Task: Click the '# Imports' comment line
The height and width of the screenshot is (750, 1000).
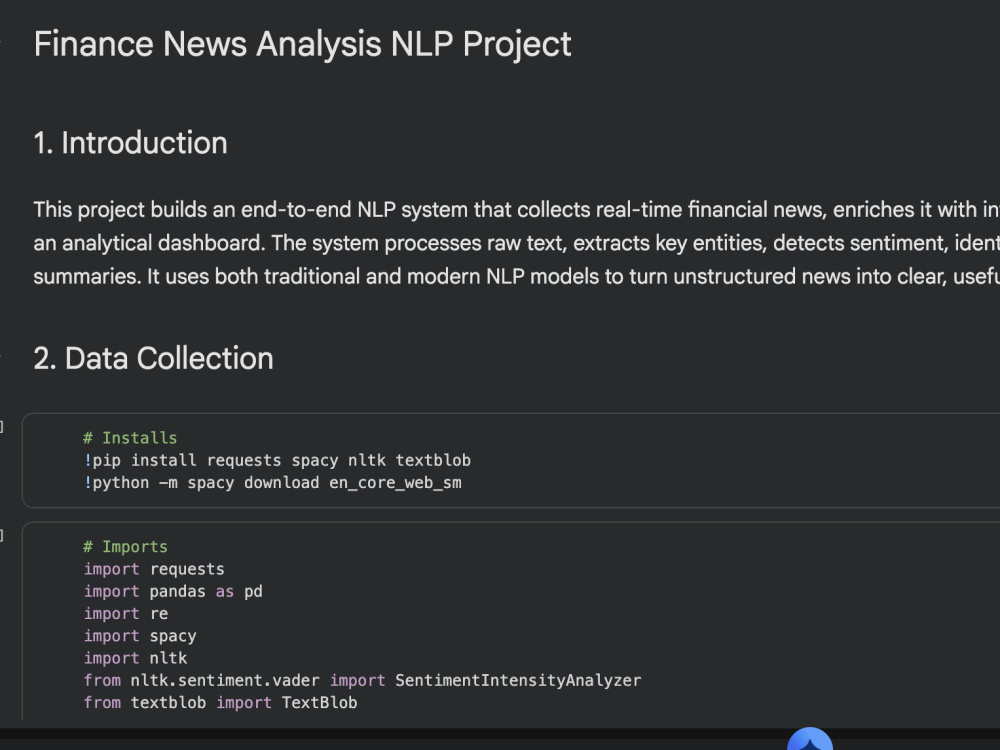Action: pos(126,547)
